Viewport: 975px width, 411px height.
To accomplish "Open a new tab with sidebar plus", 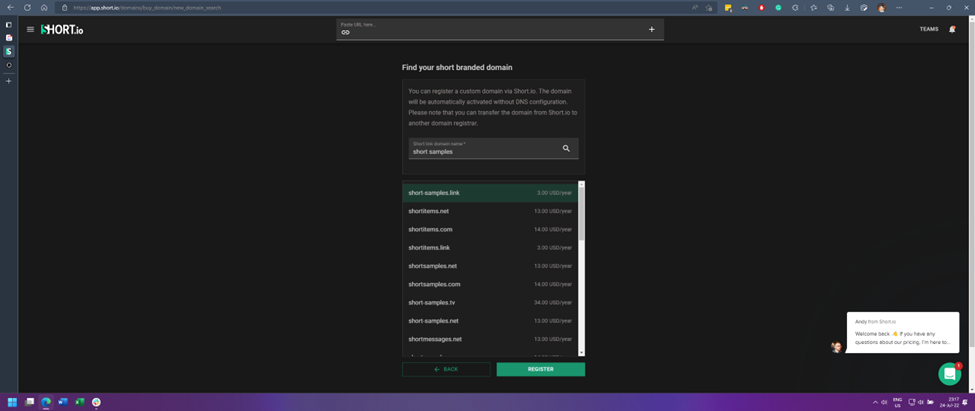I will 9,81.
